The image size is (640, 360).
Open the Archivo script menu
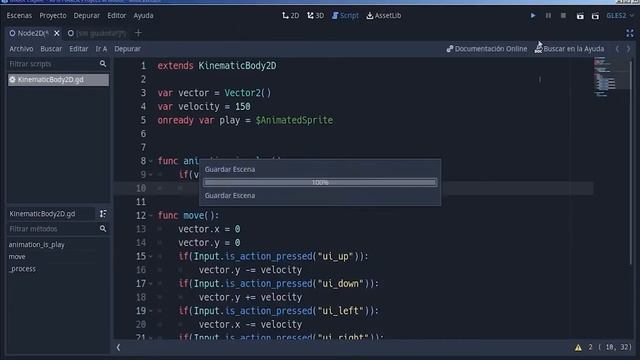point(21,49)
